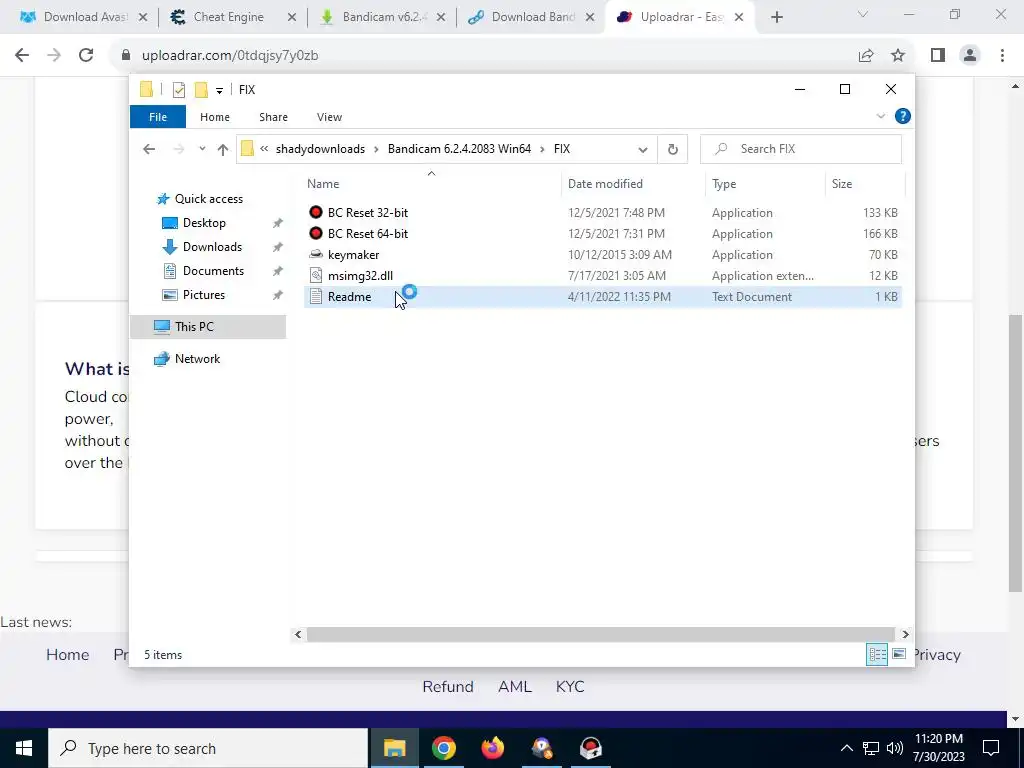The width and height of the screenshot is (1024, 768).
Task: Open the View ribbon tab
Action: click(x=329, y=117)
